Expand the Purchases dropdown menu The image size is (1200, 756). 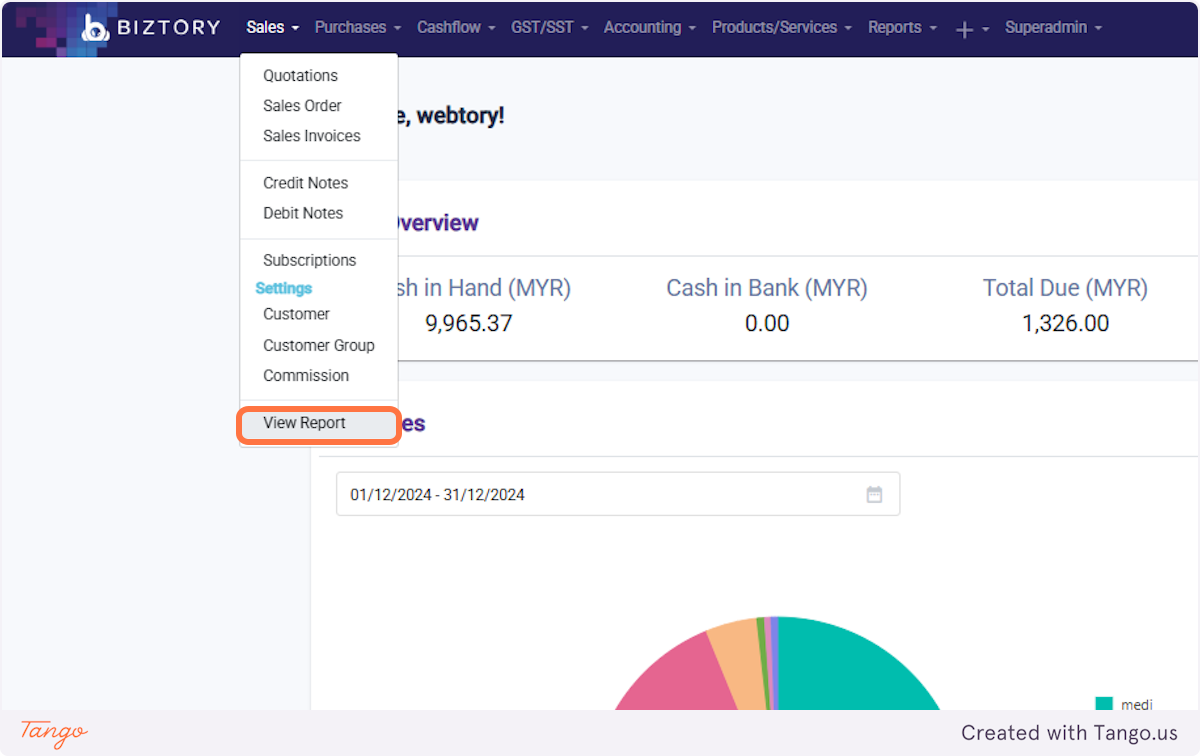pyautogui.click(x=358, y=27)
